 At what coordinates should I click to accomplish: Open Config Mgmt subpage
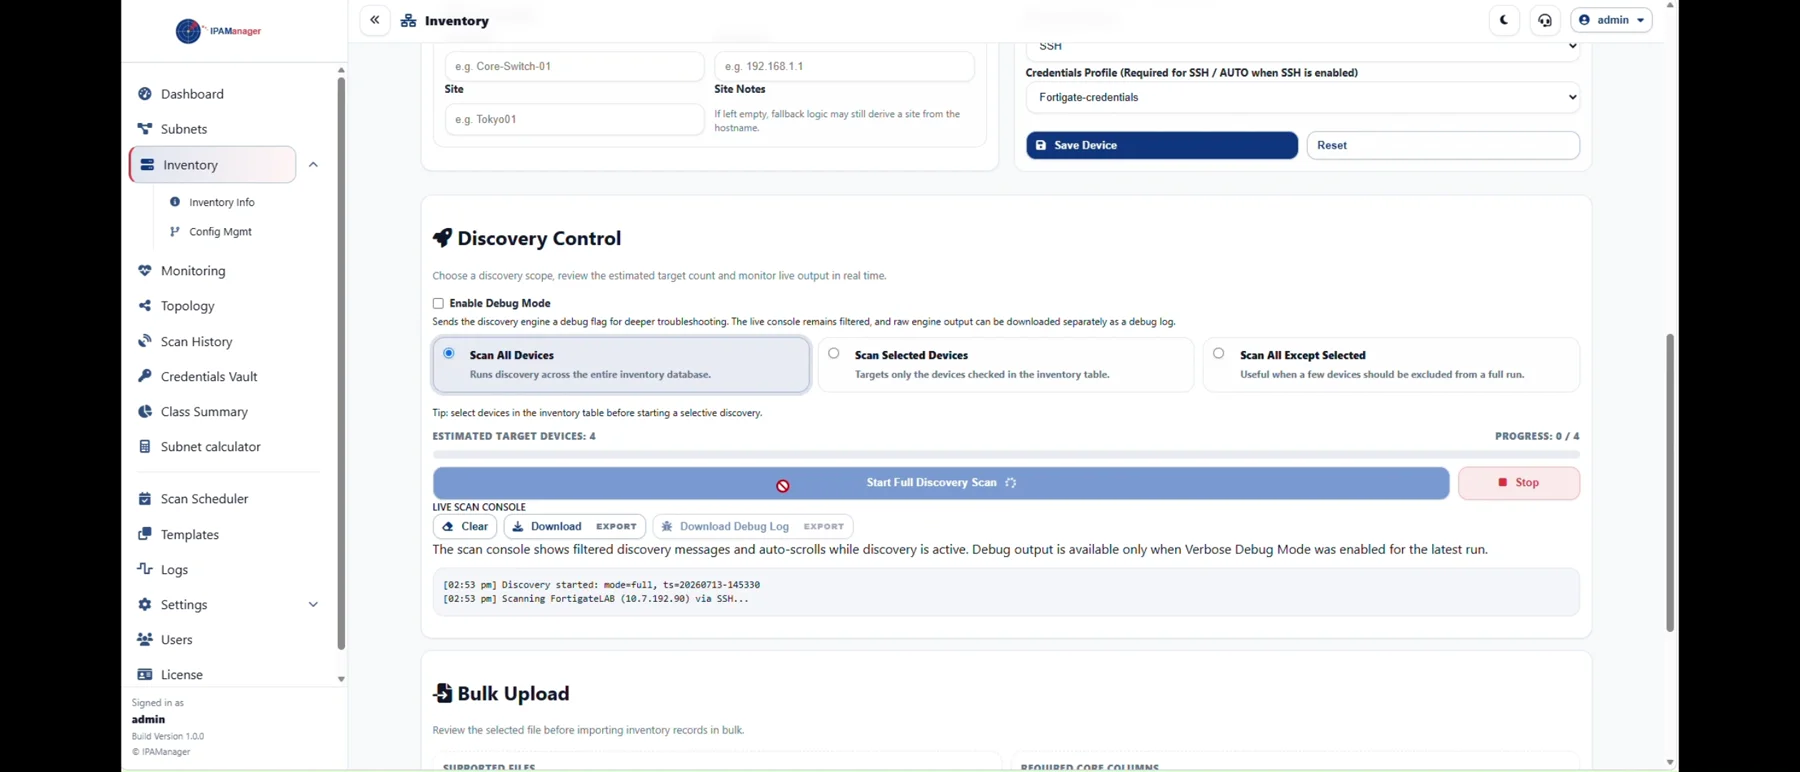point(220,231)
